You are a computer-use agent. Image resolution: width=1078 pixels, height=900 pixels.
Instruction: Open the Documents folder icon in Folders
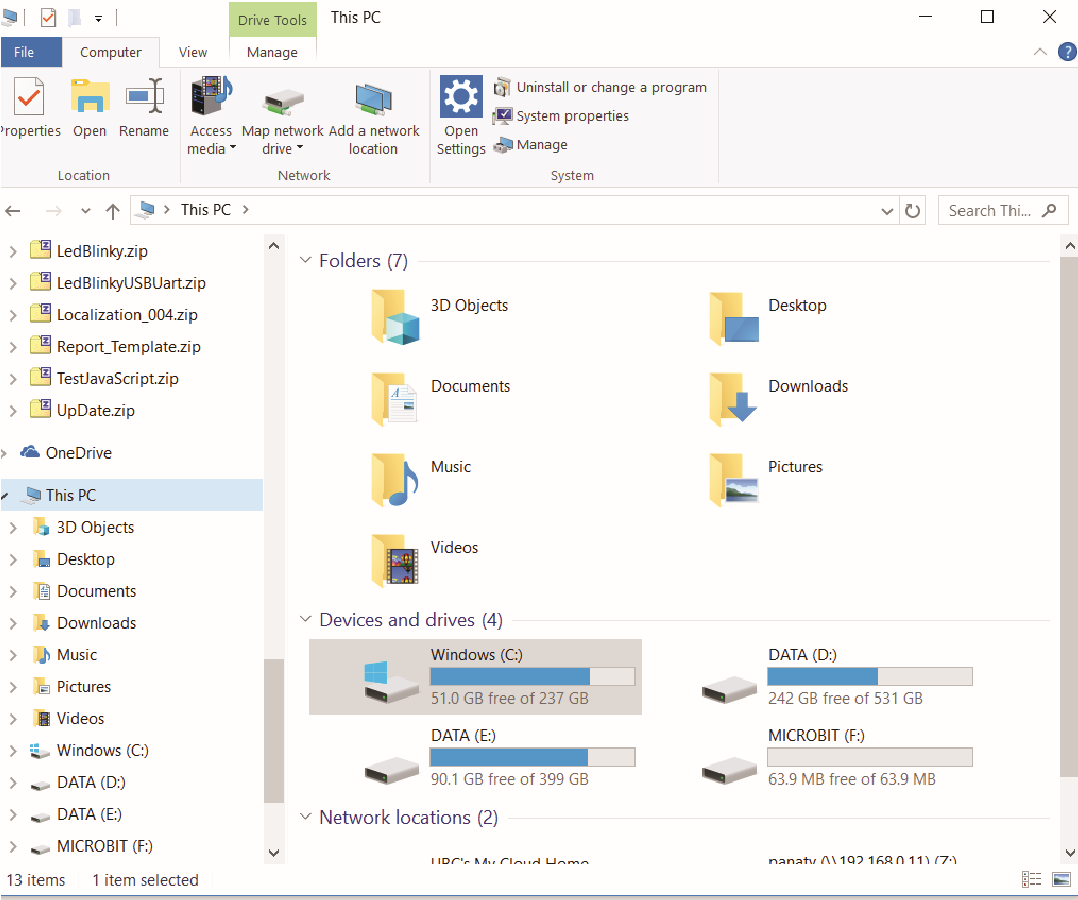(x=395, y=399)
